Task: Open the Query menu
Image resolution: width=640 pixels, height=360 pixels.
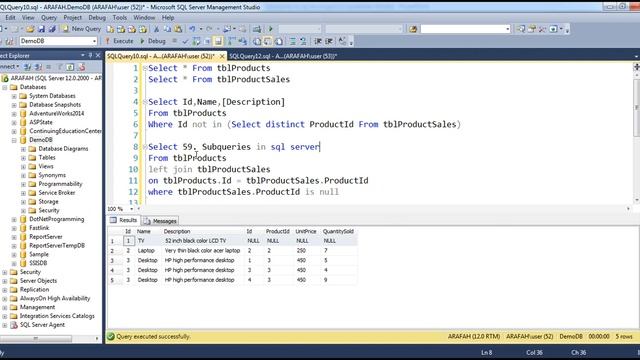Action: click(x=49, y=18)
